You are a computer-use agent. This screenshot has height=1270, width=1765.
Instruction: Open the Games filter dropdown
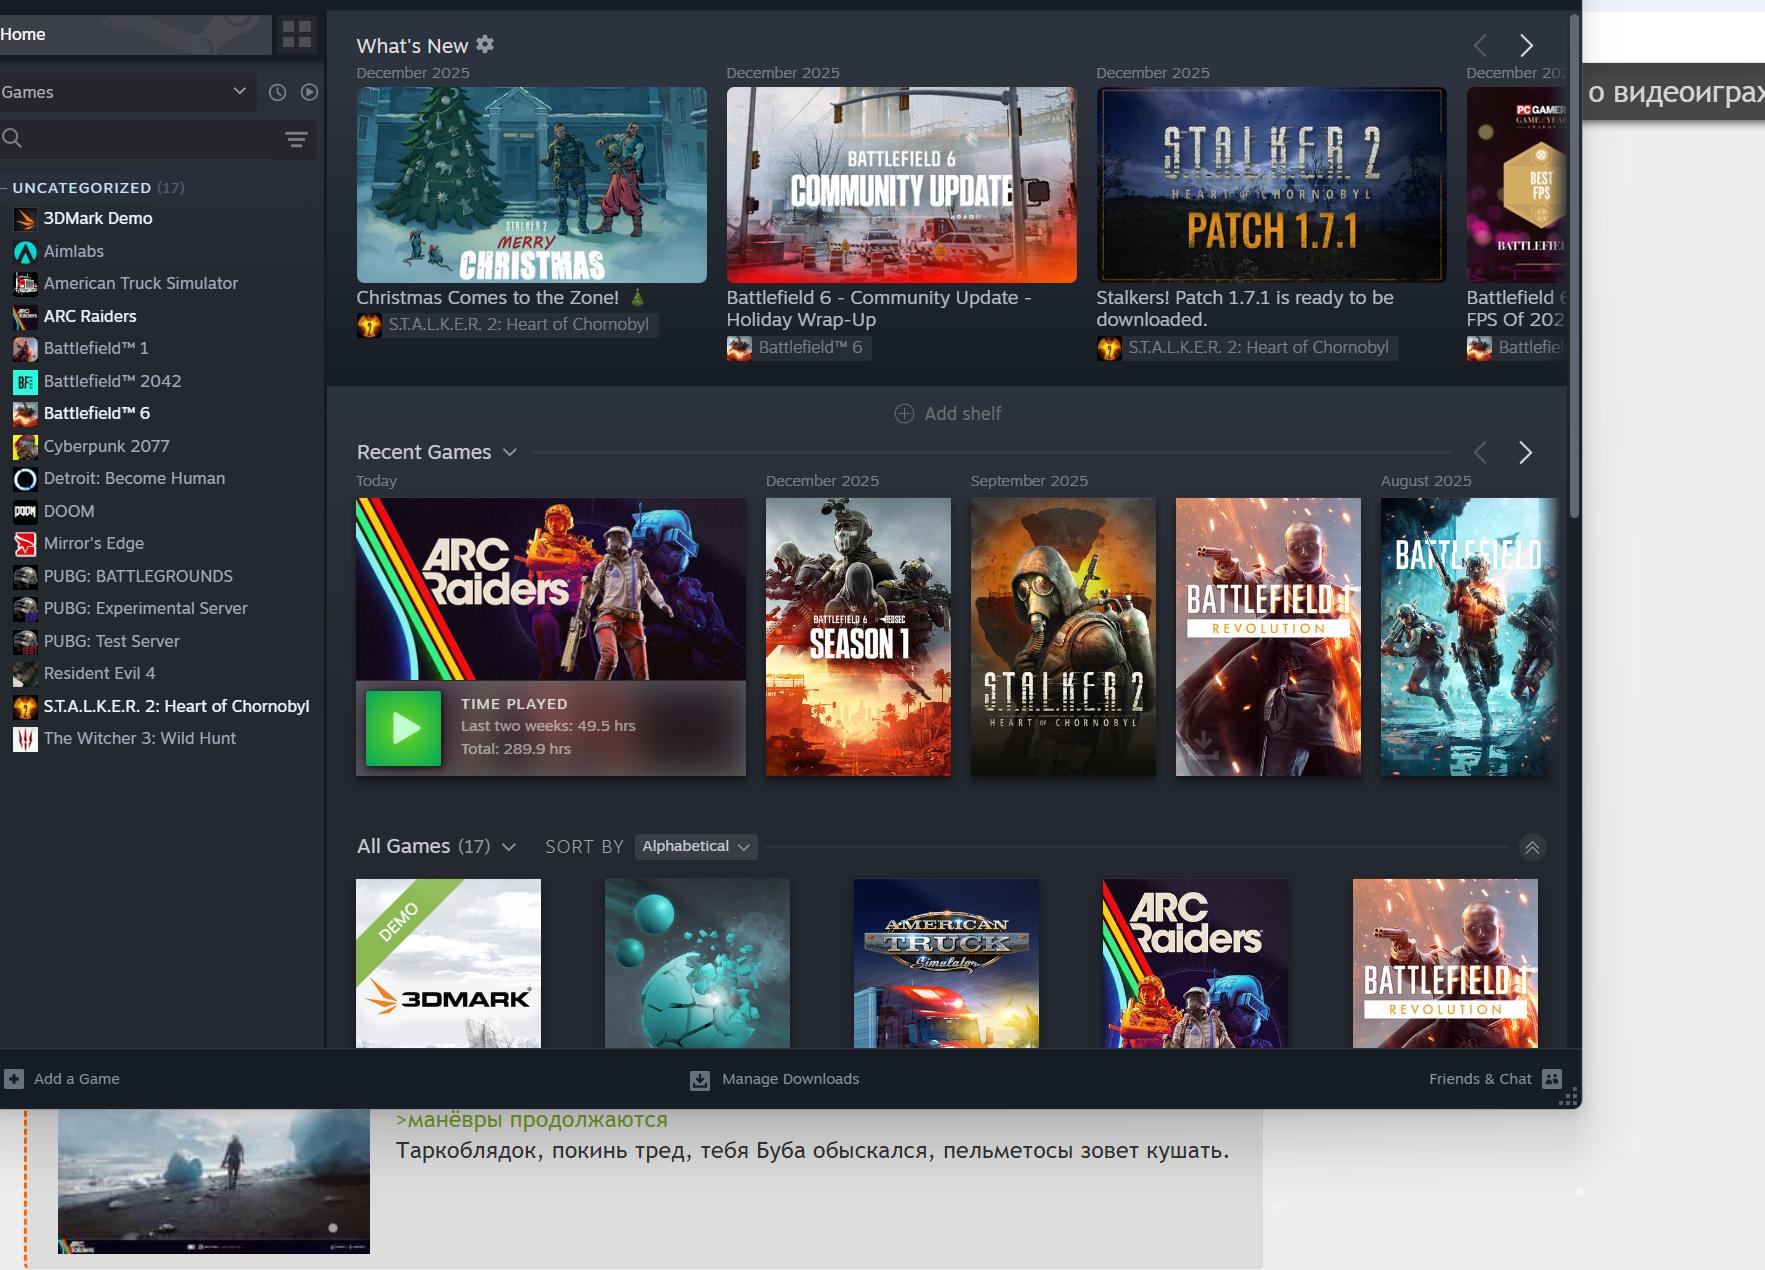[128, 92]
